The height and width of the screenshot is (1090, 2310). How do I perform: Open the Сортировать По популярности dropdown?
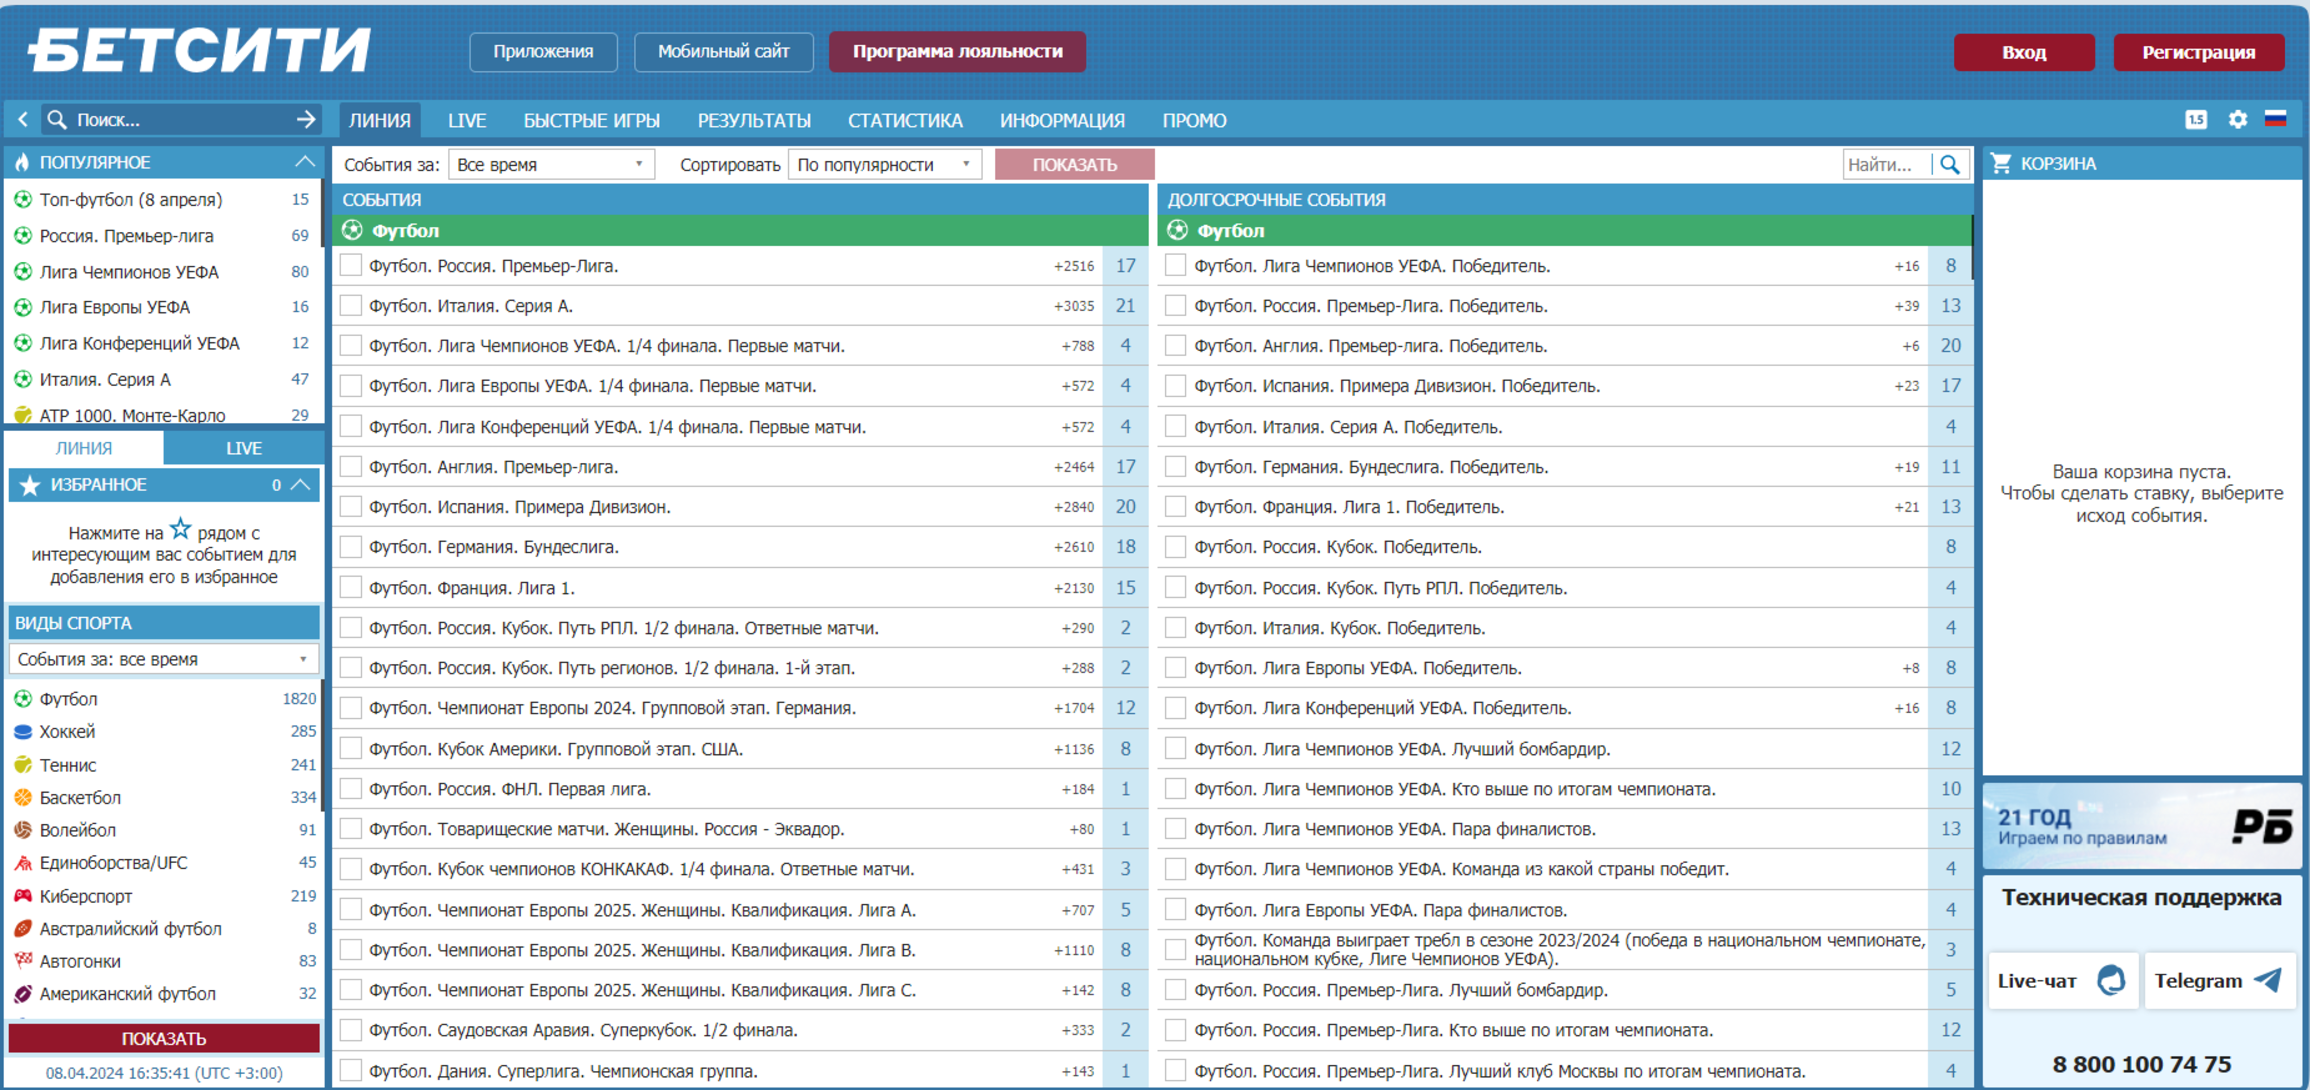885,164
